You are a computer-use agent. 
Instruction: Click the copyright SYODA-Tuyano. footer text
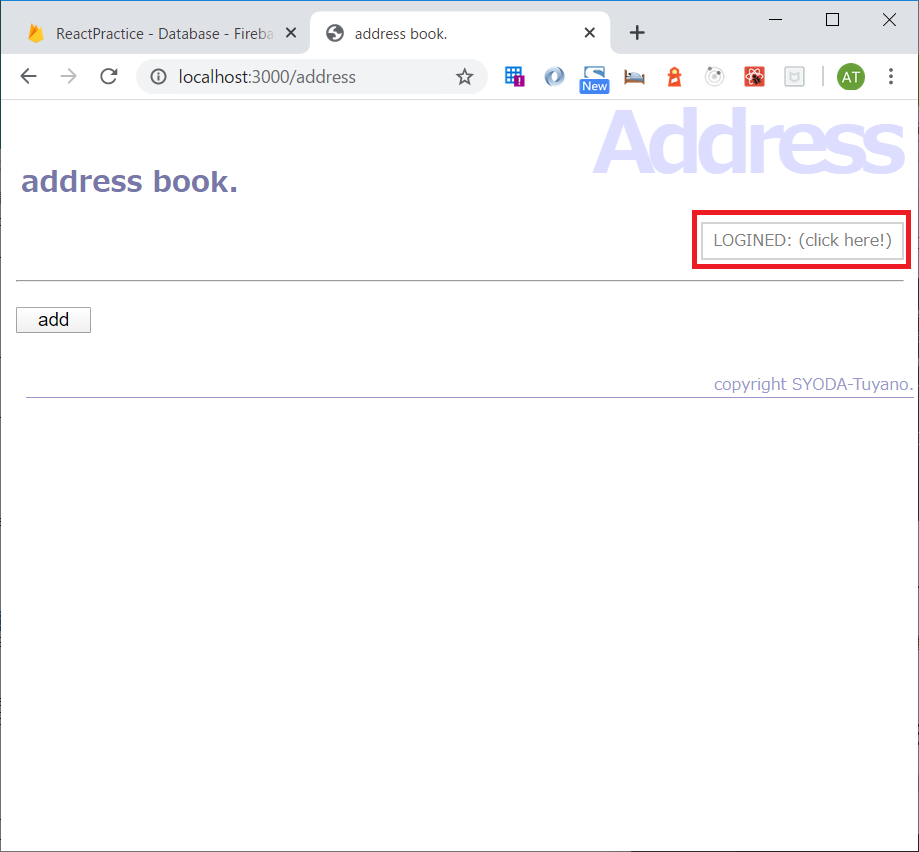pos(814,384)
